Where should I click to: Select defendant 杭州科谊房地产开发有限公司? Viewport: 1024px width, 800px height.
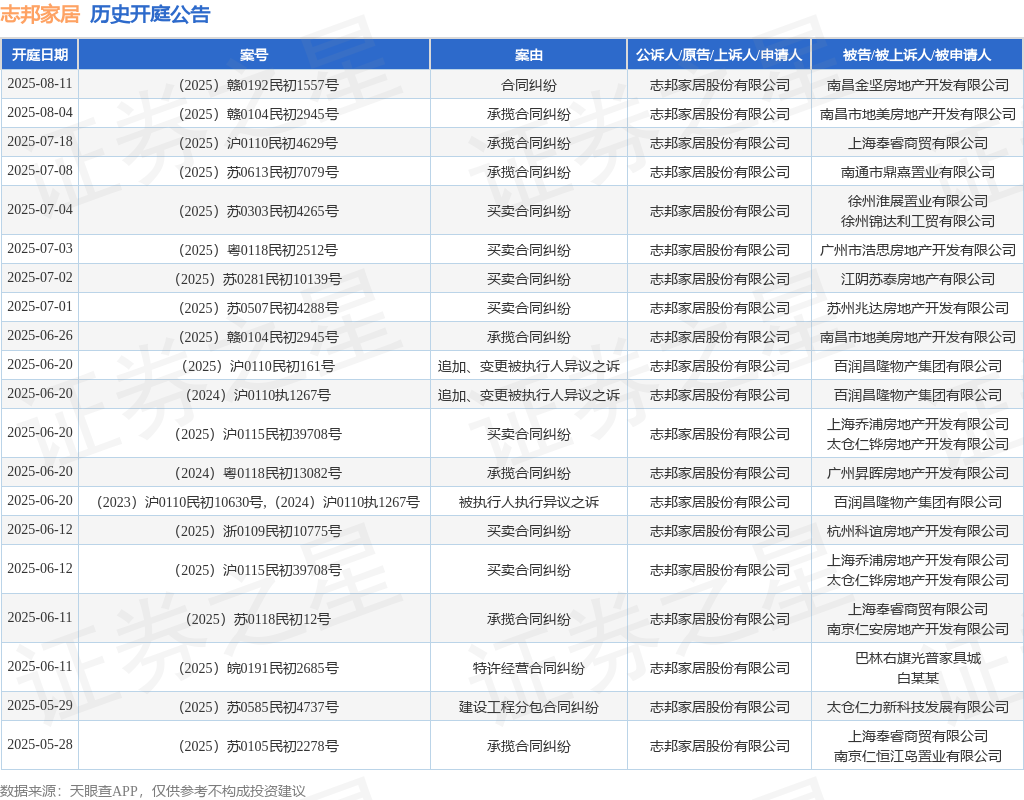918,532
